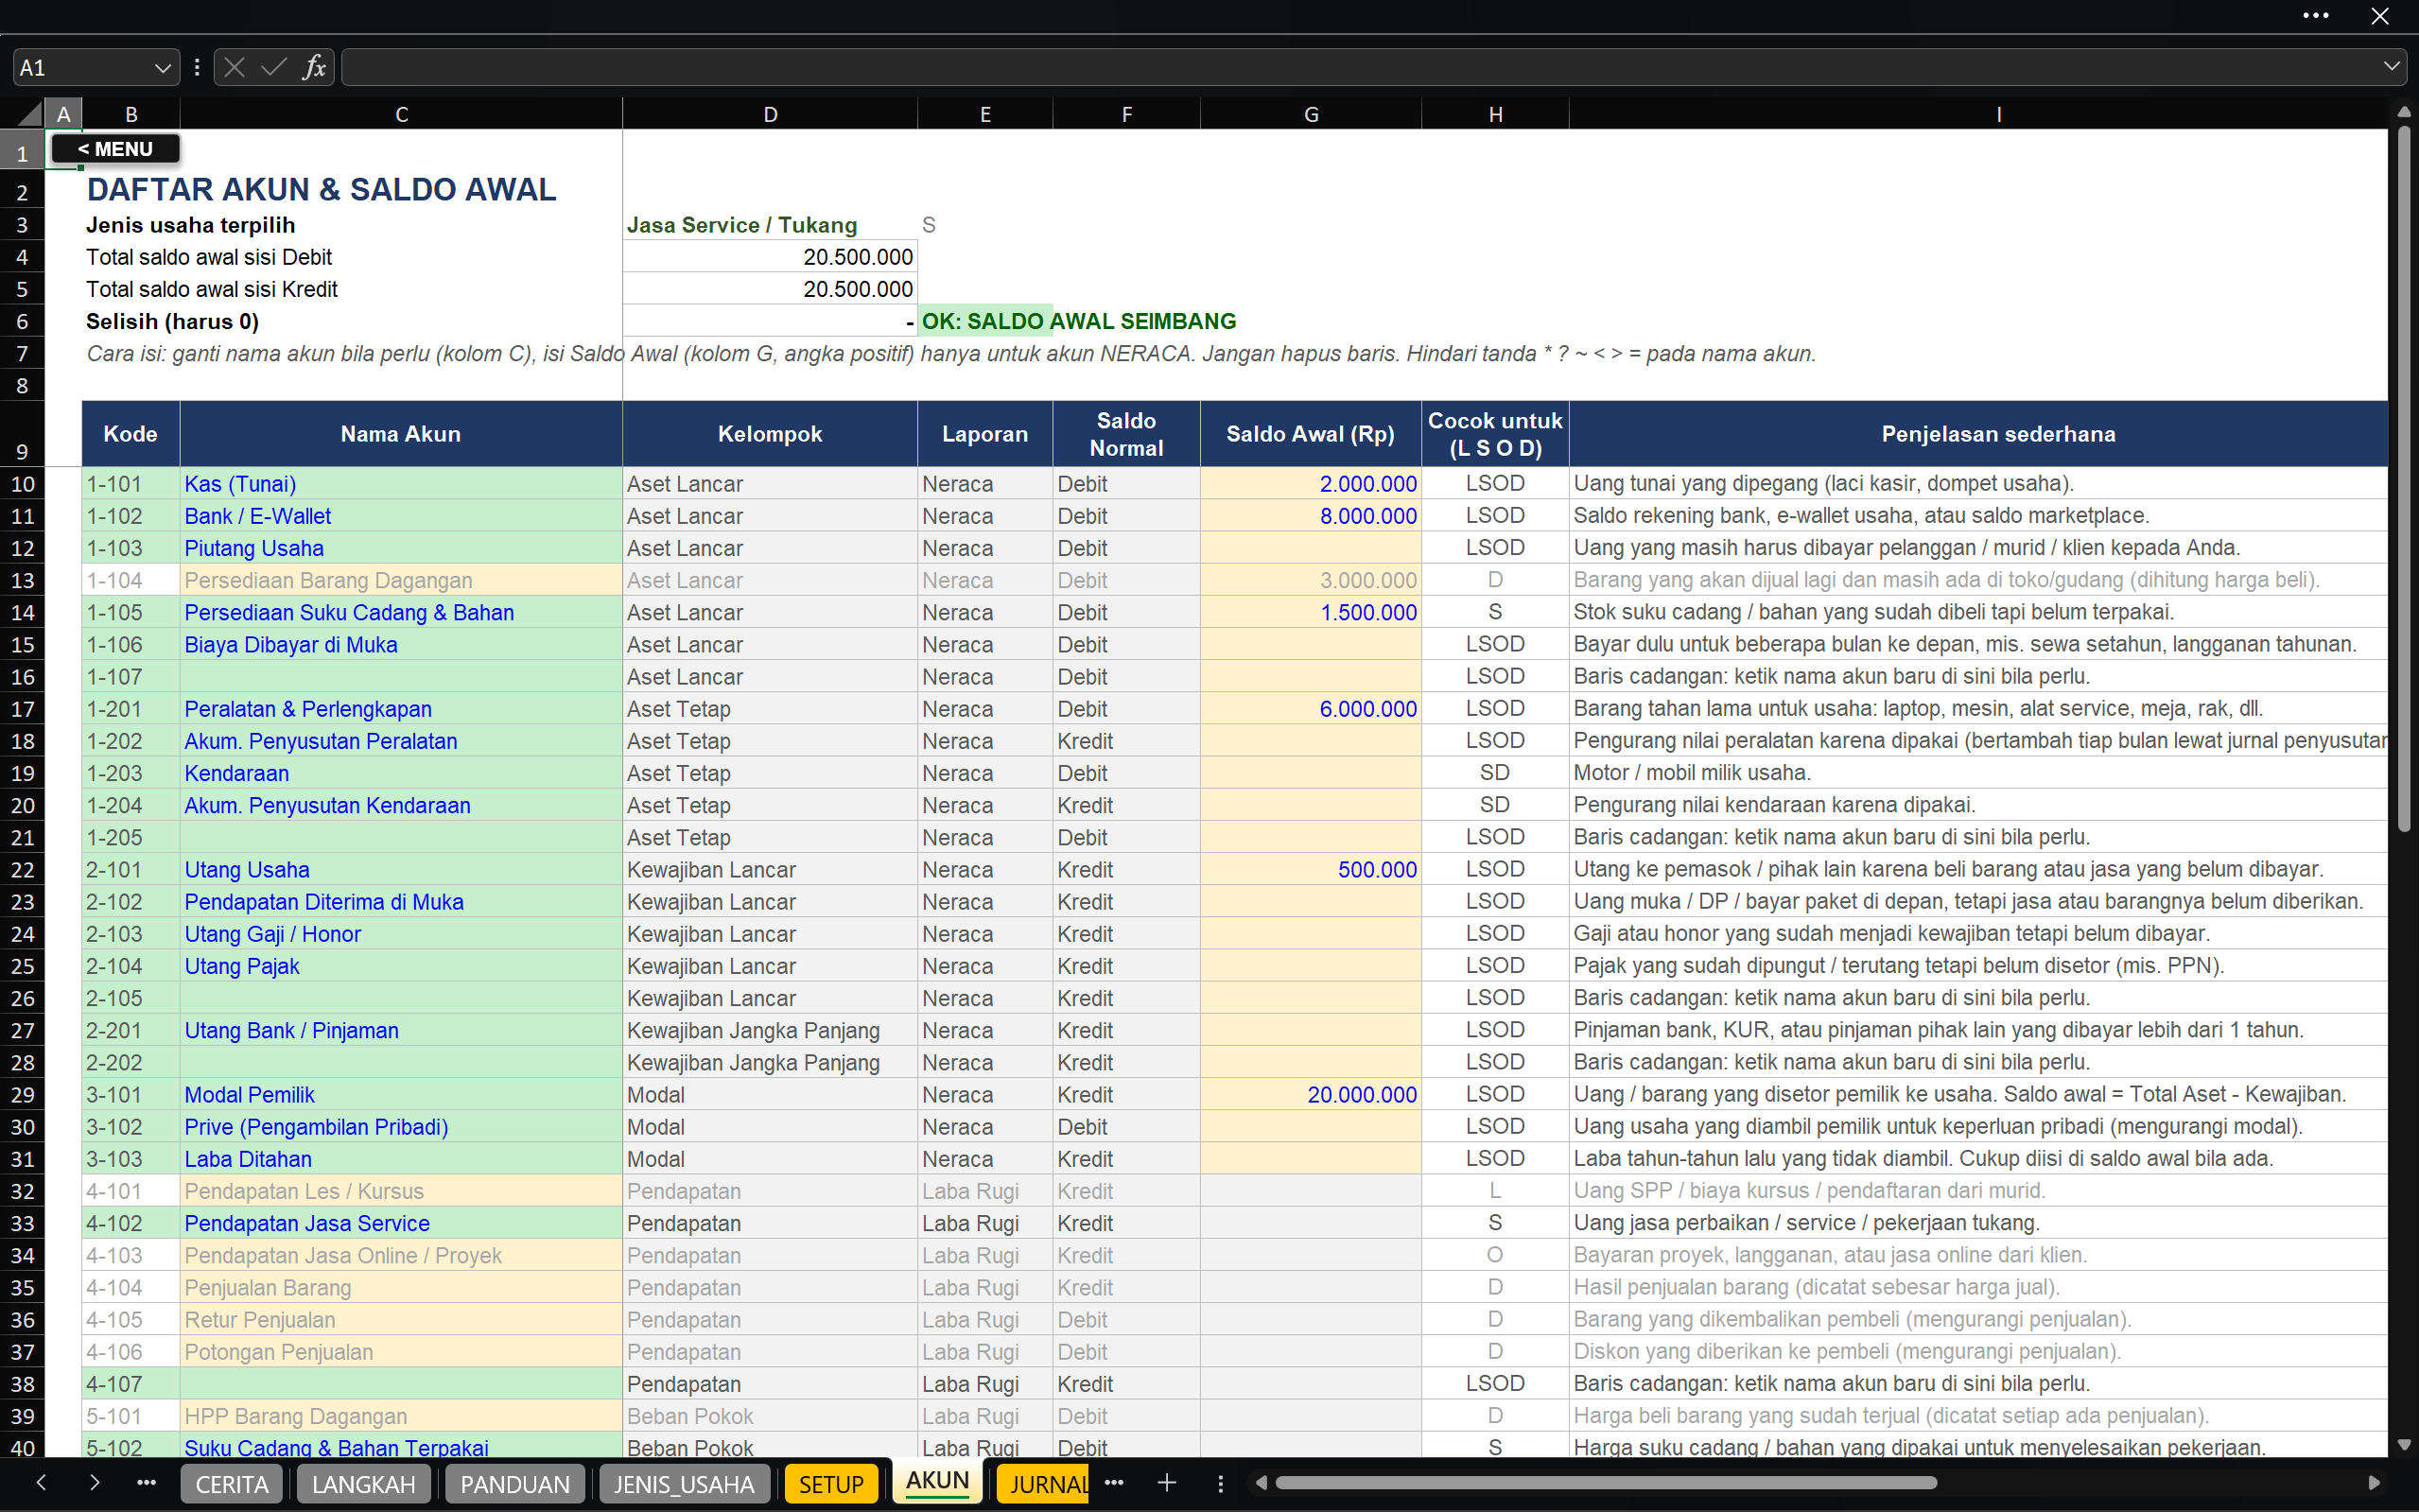2419x1512 pixels.
Task: Click the Insert Function fx icon
Action: point(314,67)
